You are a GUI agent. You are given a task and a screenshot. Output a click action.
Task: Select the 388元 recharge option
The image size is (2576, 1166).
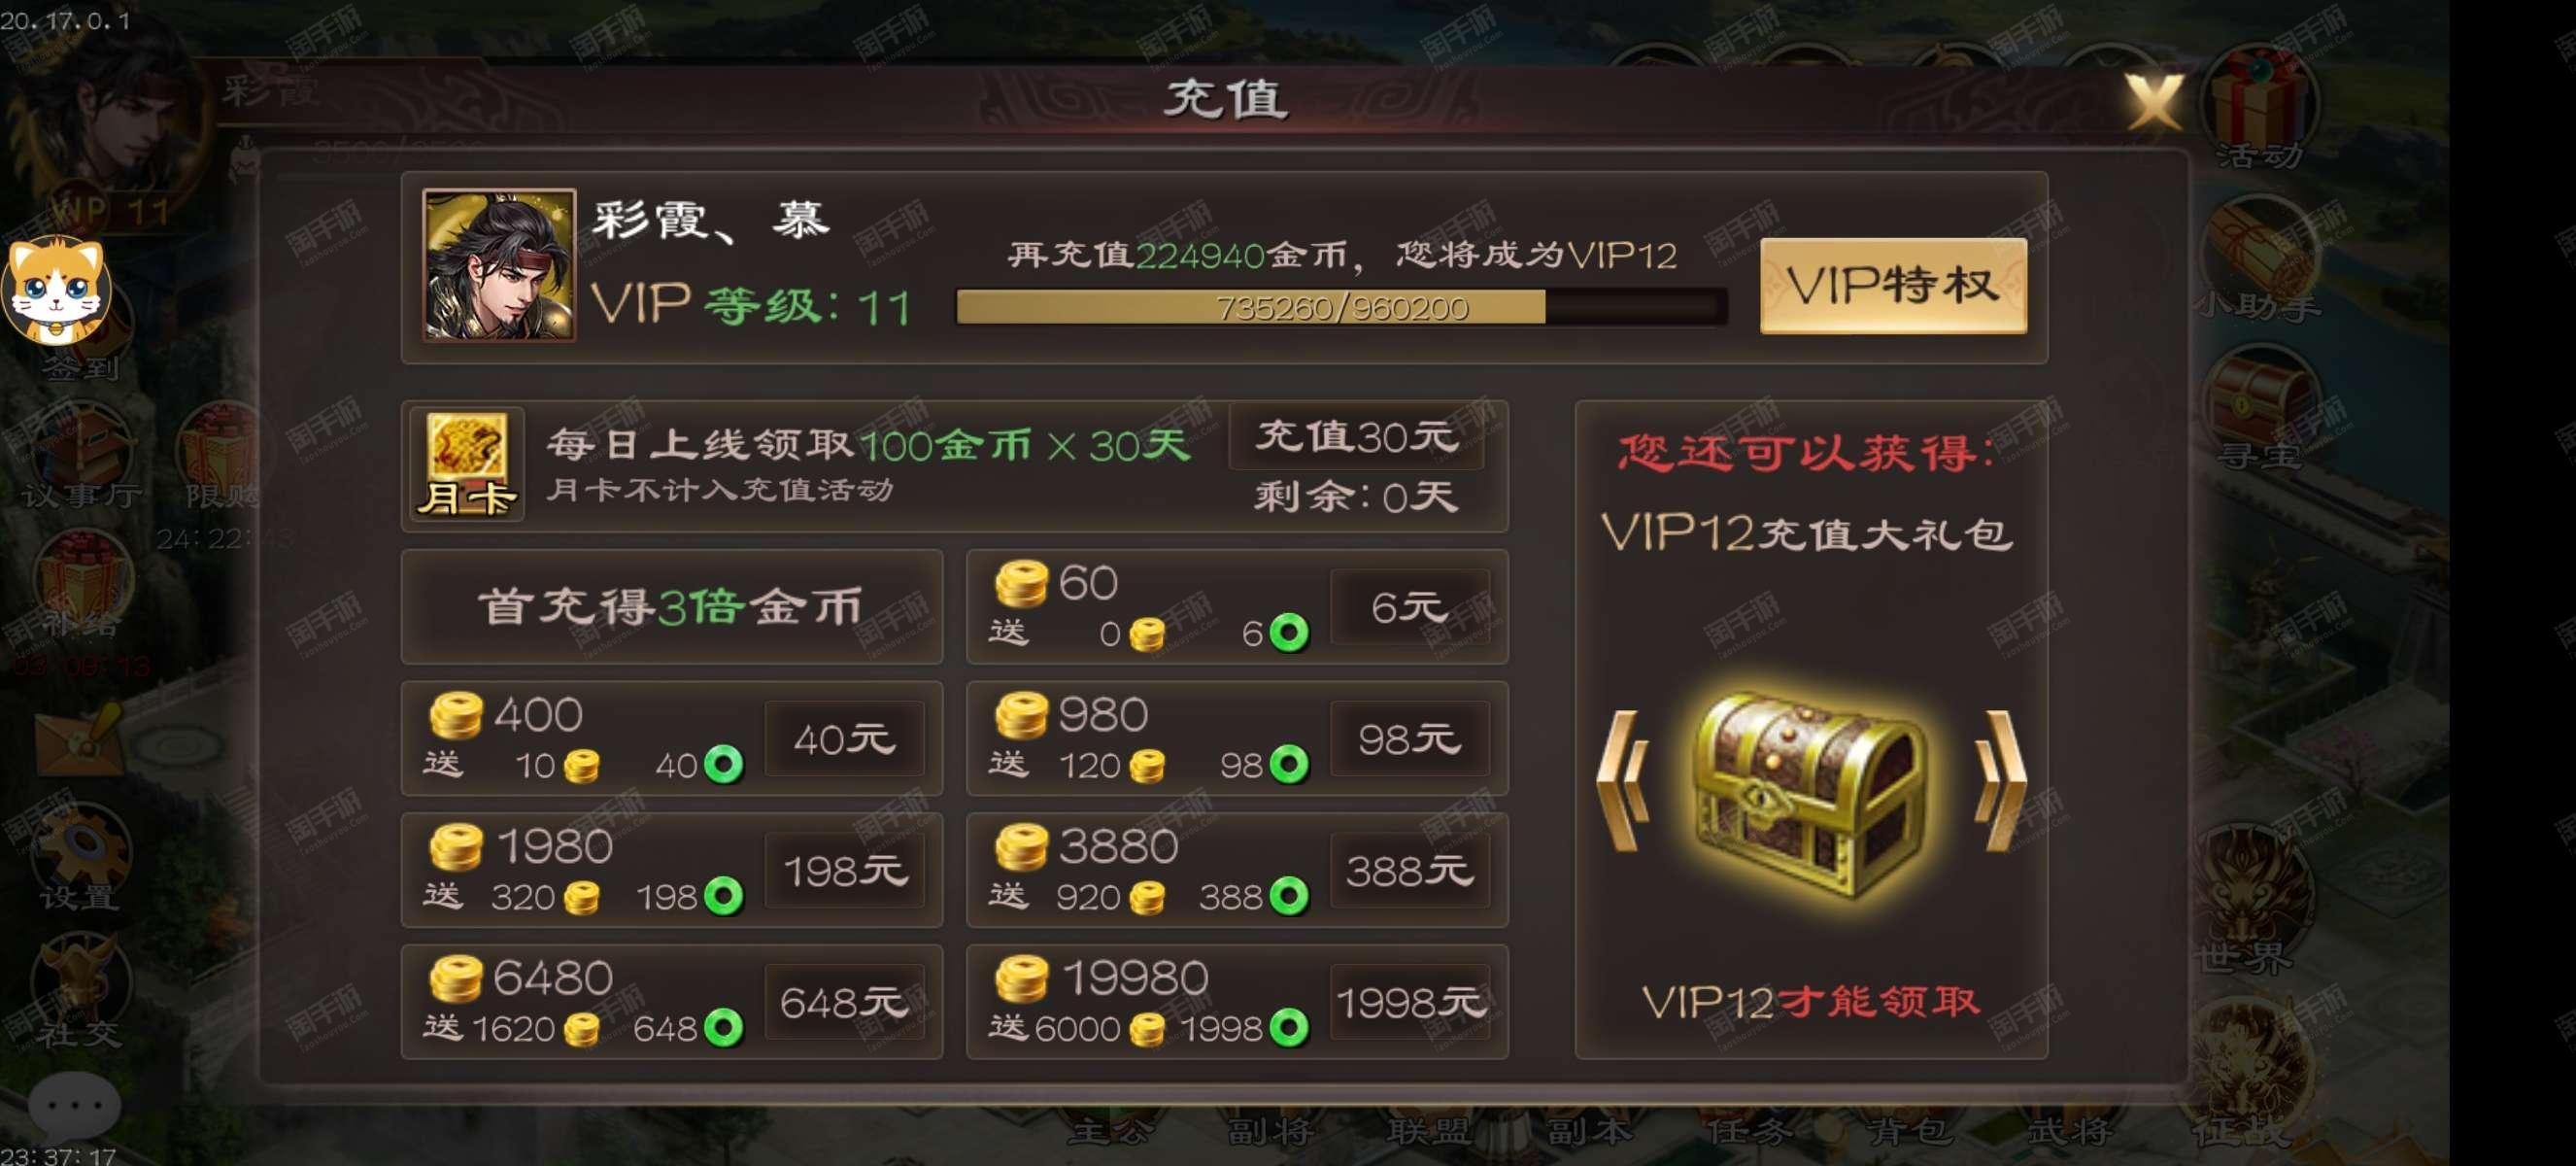point(1410,871)
